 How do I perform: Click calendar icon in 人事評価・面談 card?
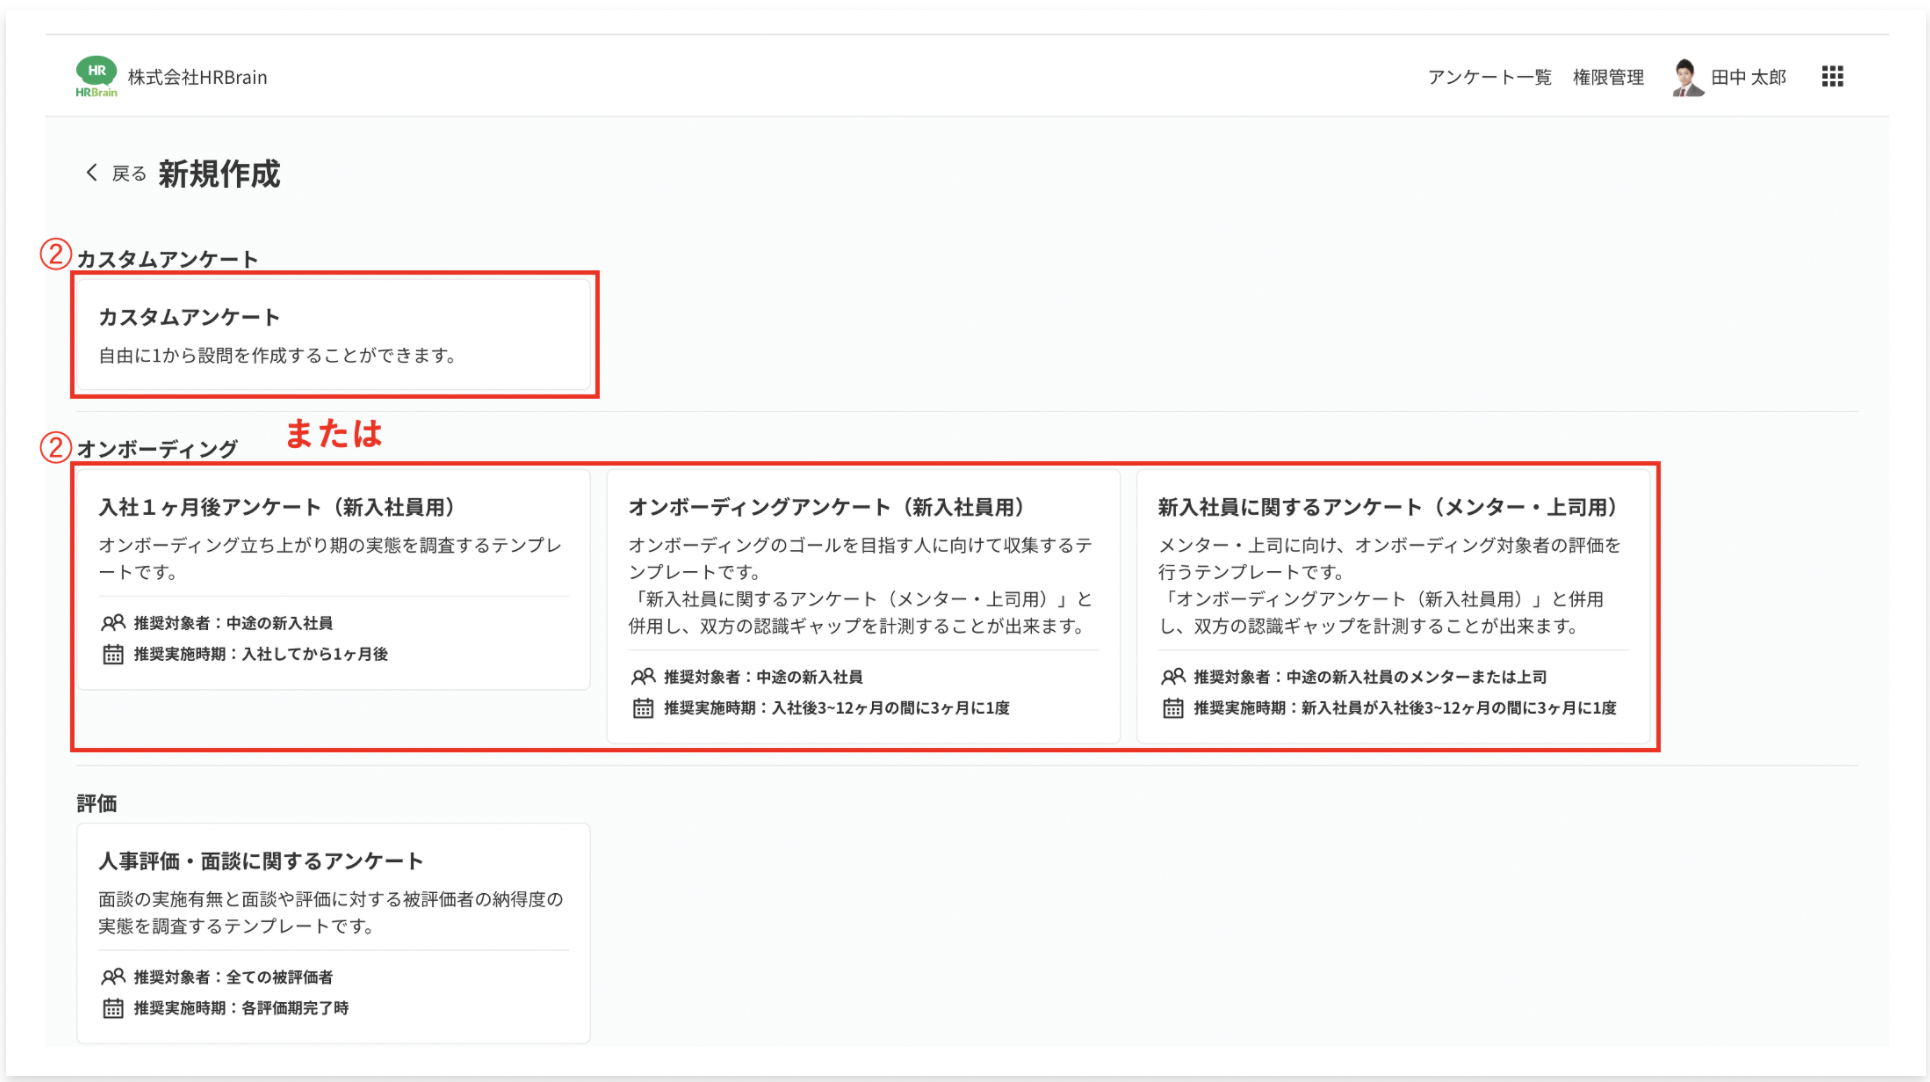[113, 1009]
